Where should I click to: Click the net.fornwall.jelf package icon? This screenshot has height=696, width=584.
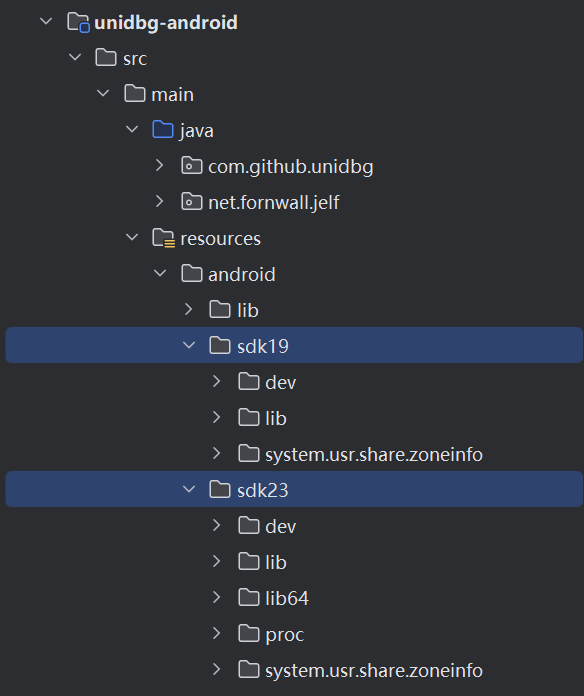point(192,202)
